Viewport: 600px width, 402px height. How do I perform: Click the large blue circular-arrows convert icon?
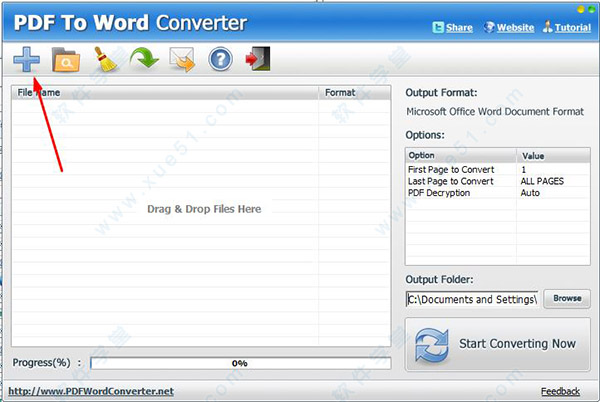click(431, 344)
